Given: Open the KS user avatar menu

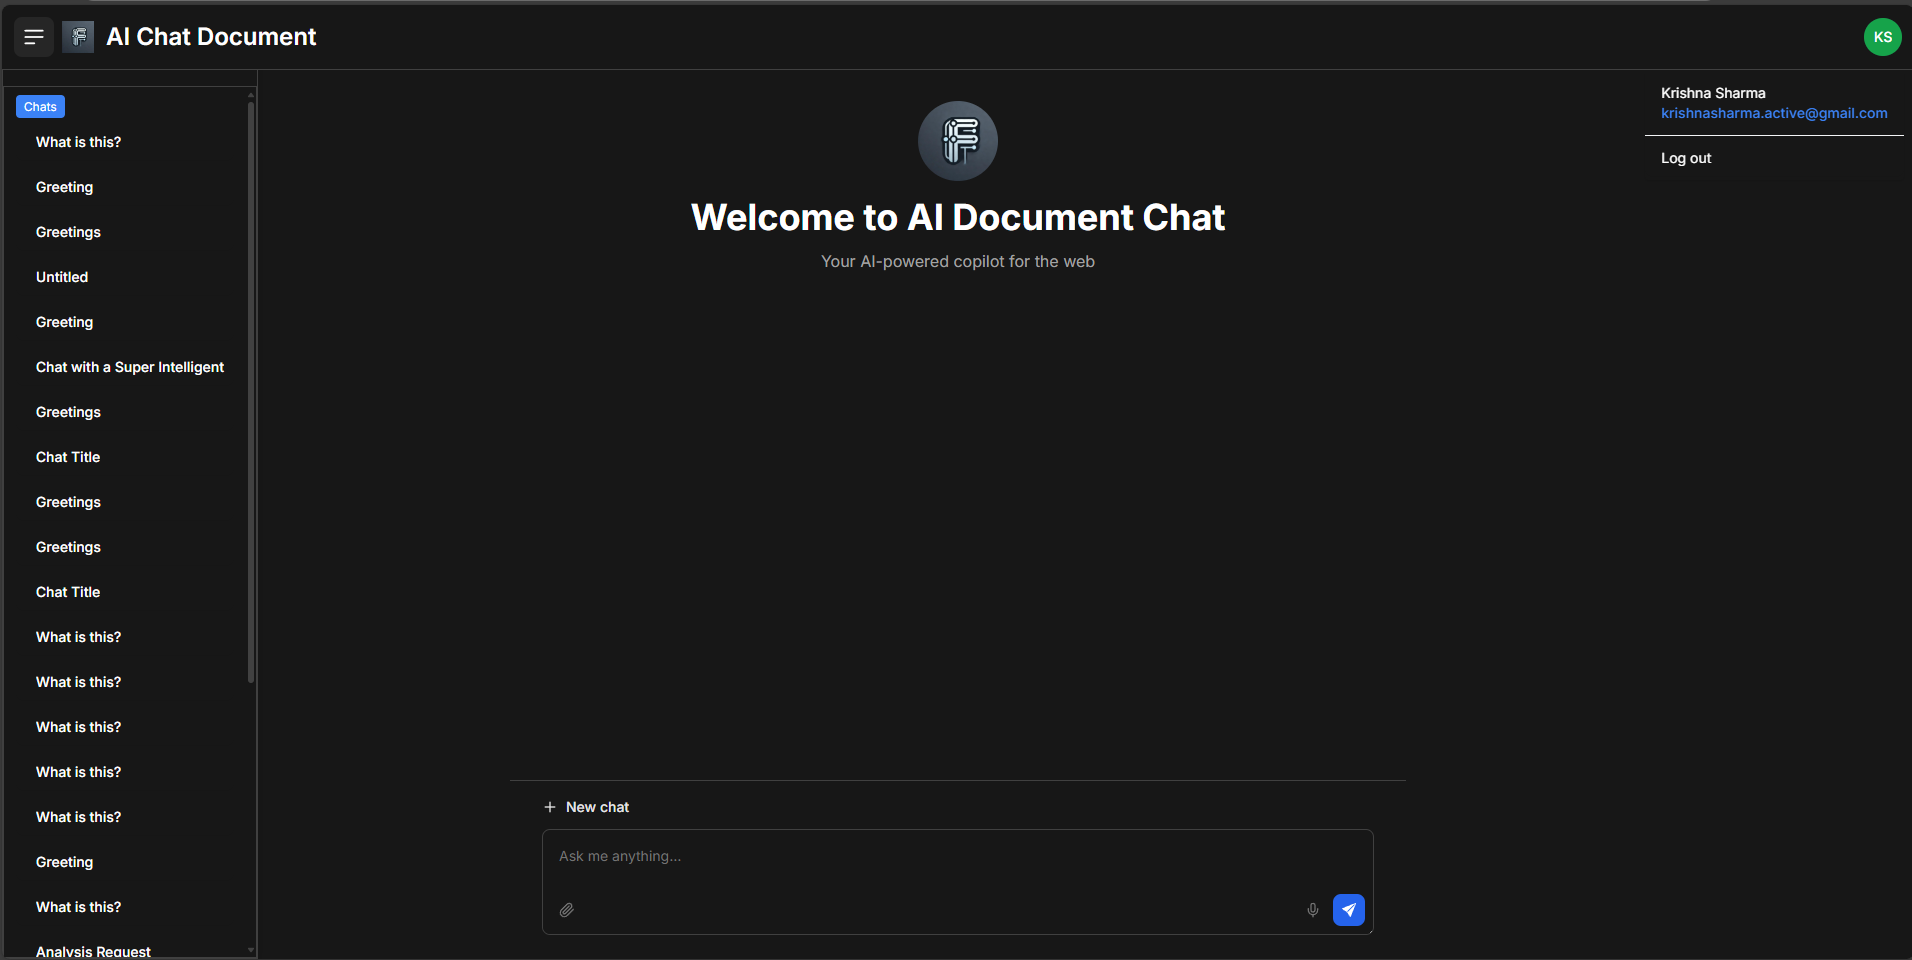Looking at the screenshot, I should (1882, 37).
